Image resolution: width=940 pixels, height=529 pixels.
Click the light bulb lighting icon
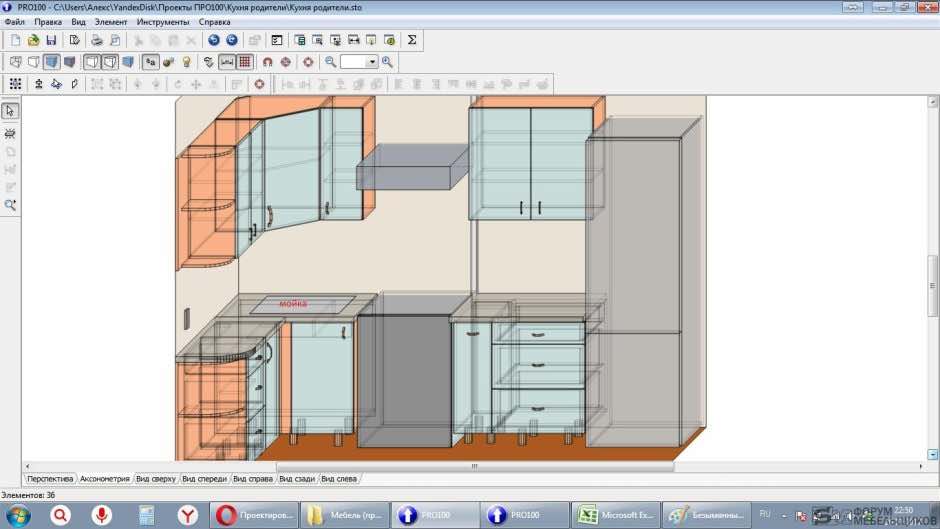[186, 62]
